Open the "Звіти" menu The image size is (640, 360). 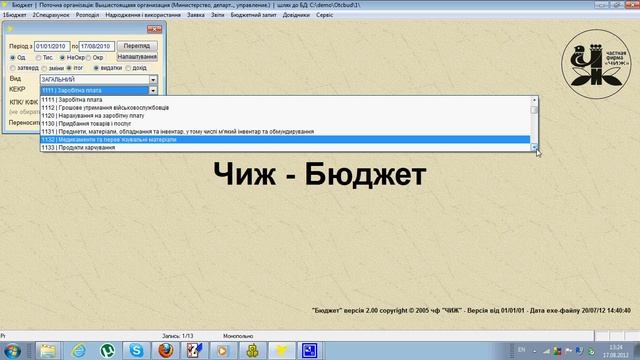[x=218, y=15]
